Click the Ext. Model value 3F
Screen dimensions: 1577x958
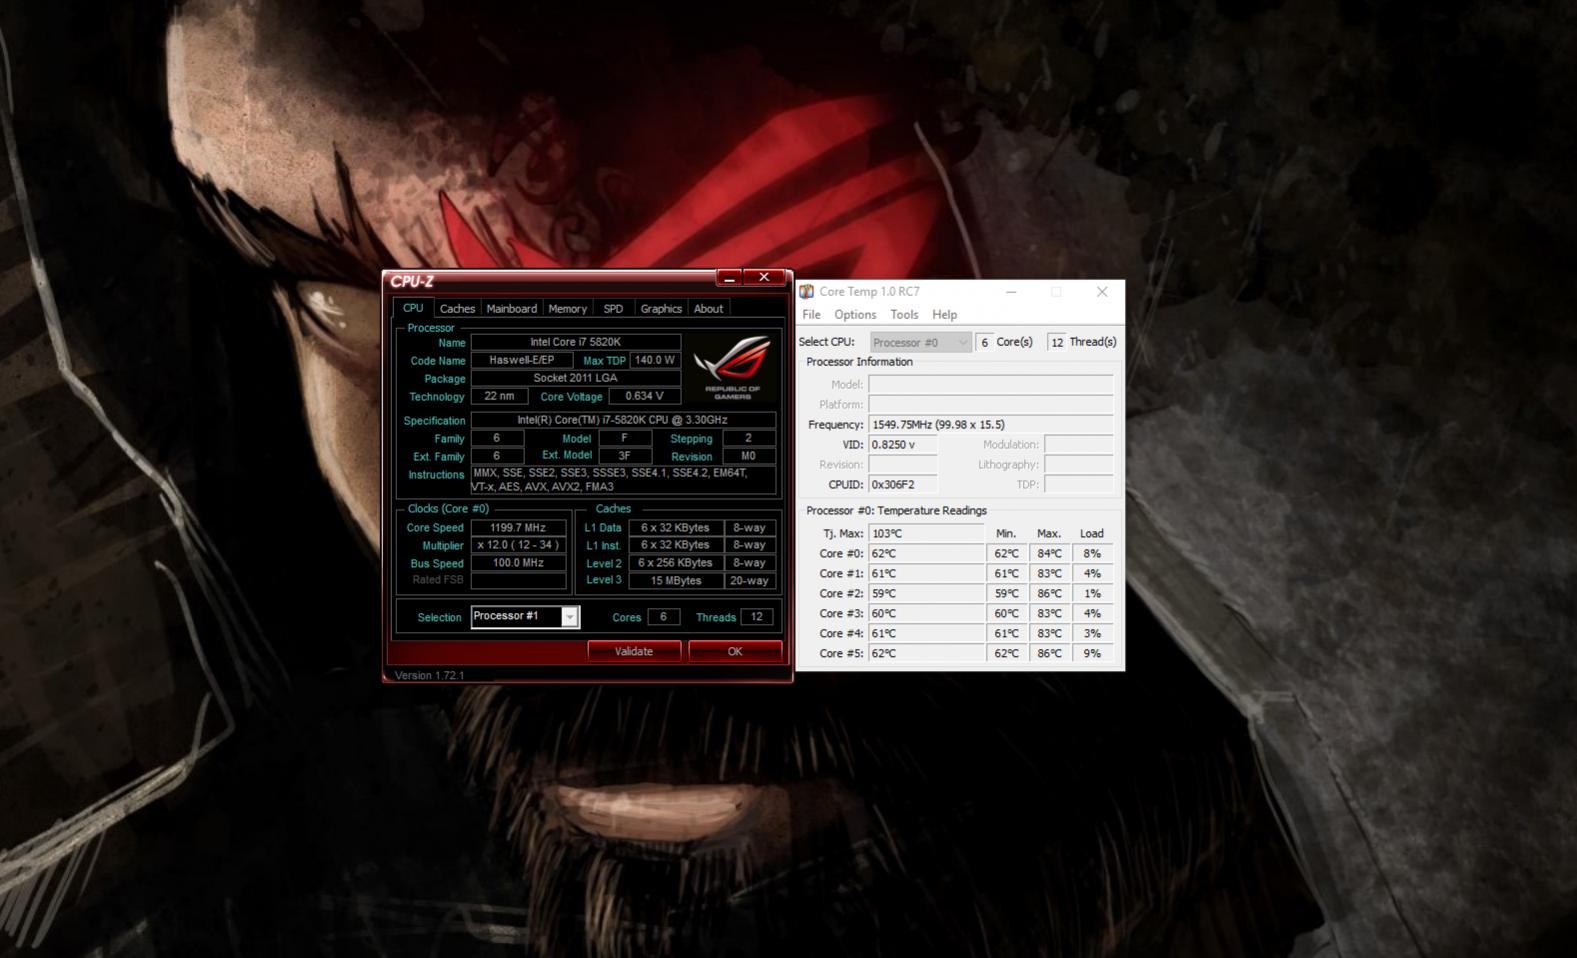tap(624, 456)
